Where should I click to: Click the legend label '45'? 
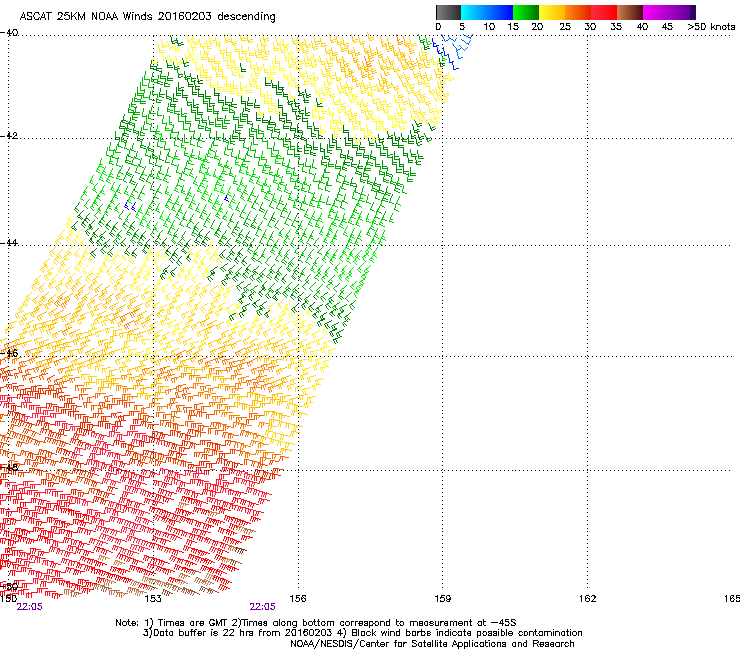point(667,27)
